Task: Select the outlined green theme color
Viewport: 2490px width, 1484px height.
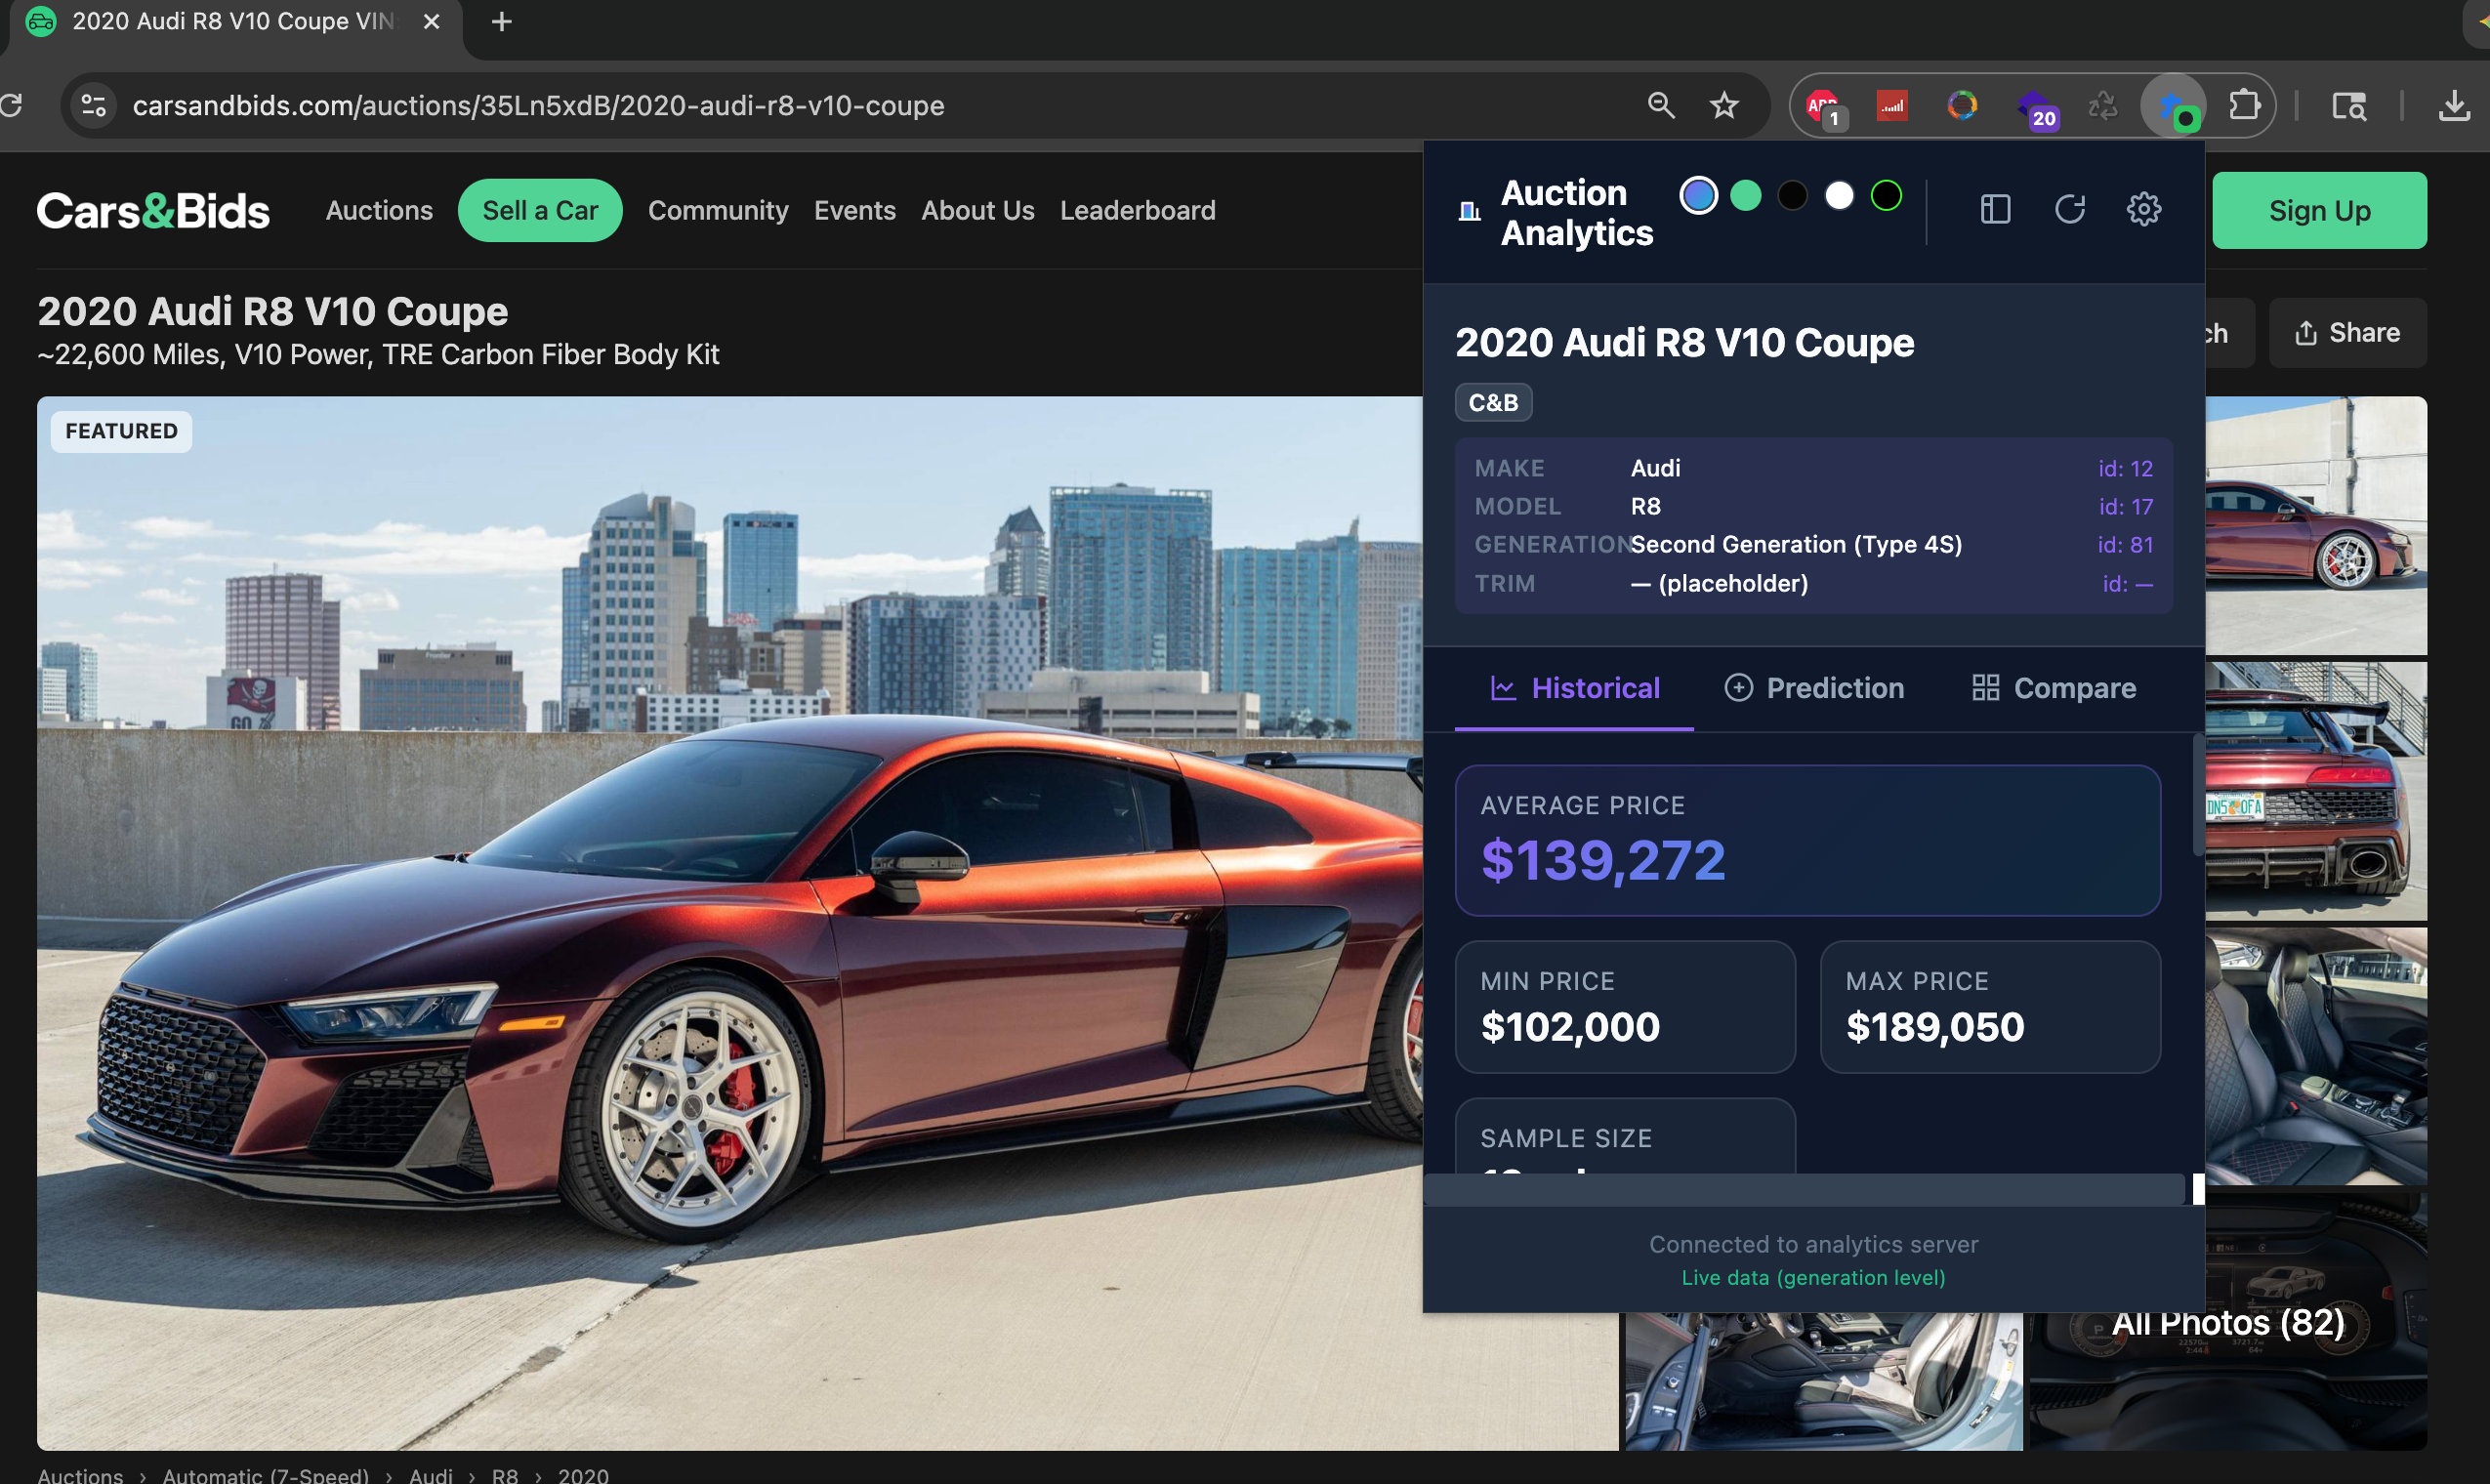Action: 1886,196
